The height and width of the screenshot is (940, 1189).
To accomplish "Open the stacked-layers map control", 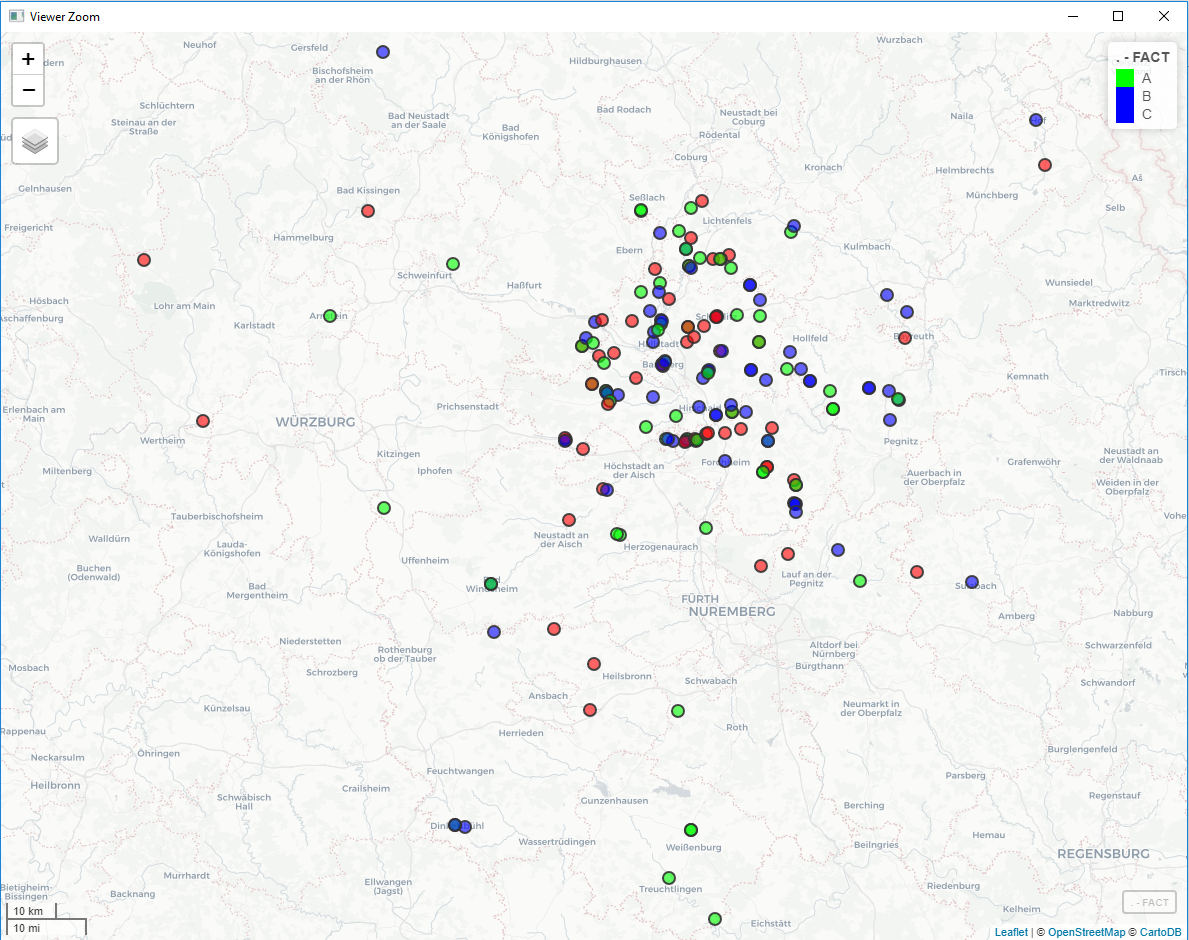I will [x=34, y=140].
